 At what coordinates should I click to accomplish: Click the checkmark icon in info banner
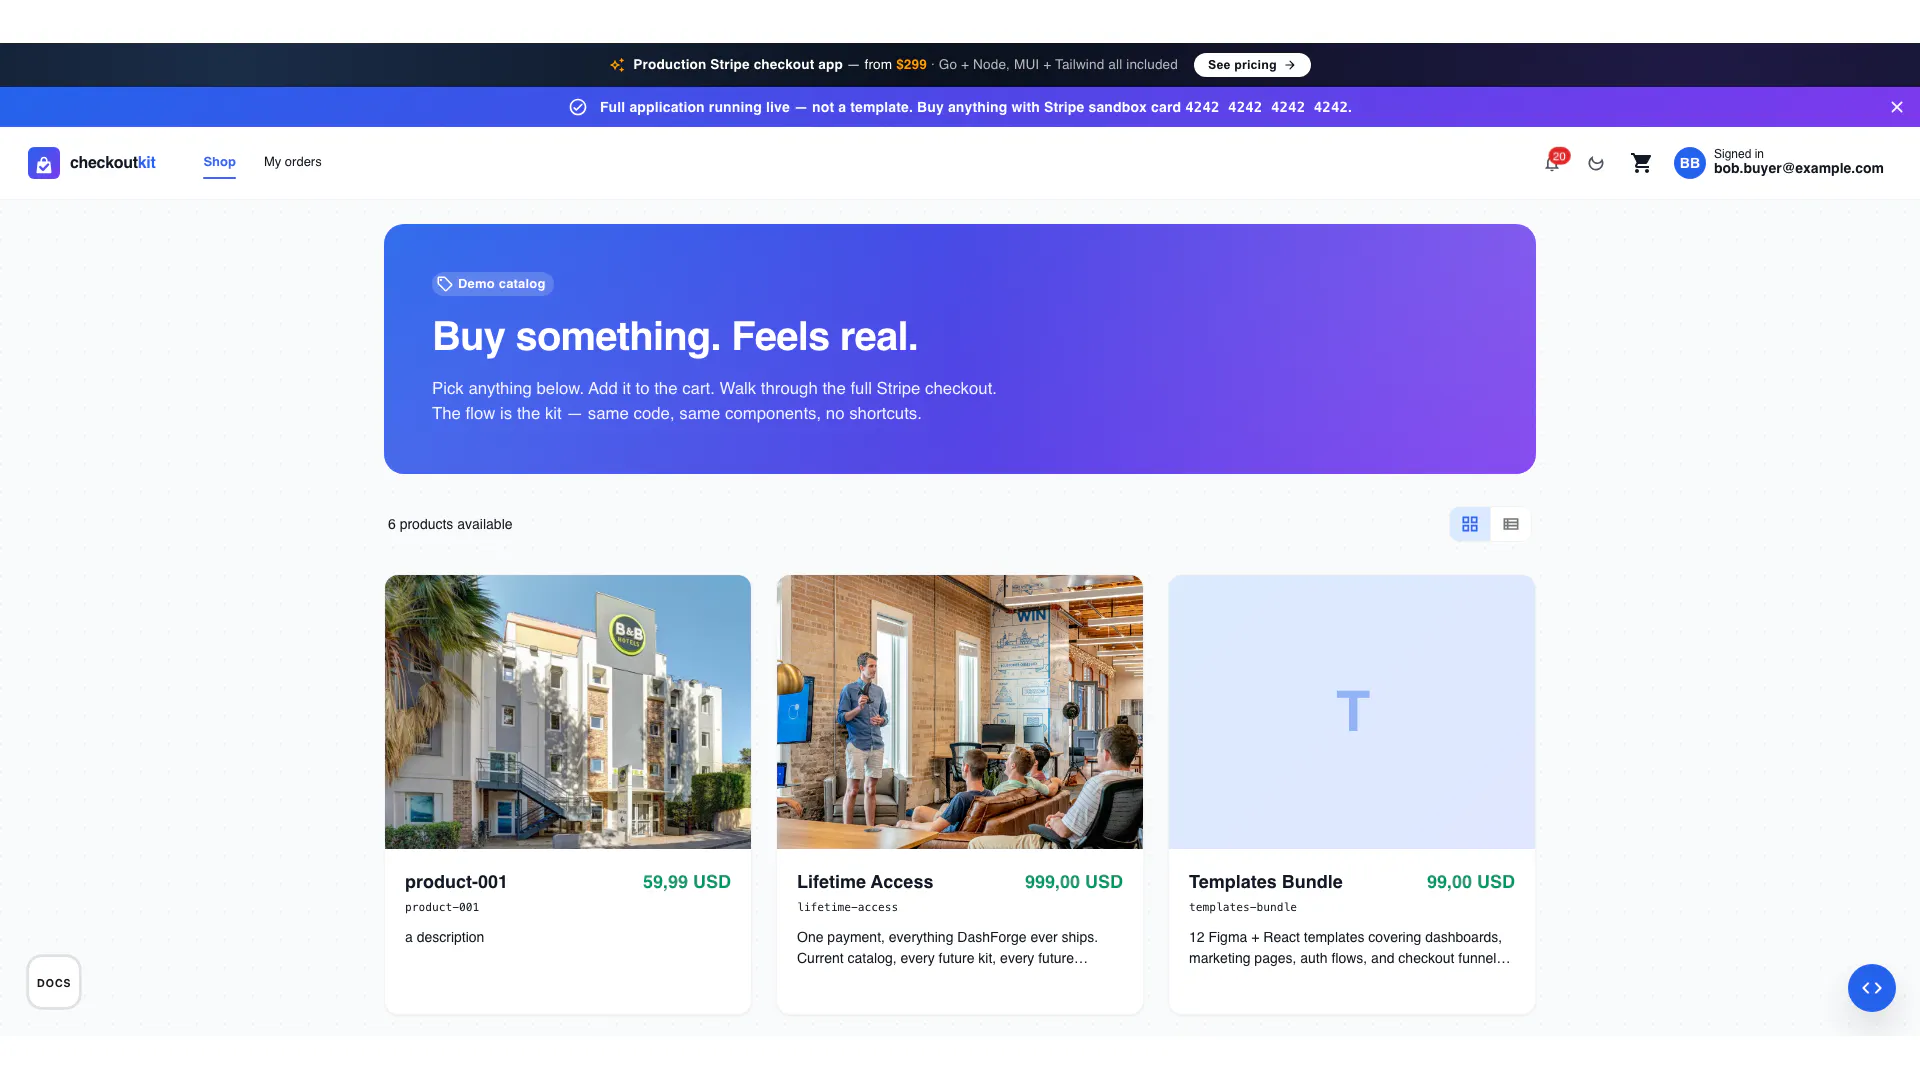578,107
